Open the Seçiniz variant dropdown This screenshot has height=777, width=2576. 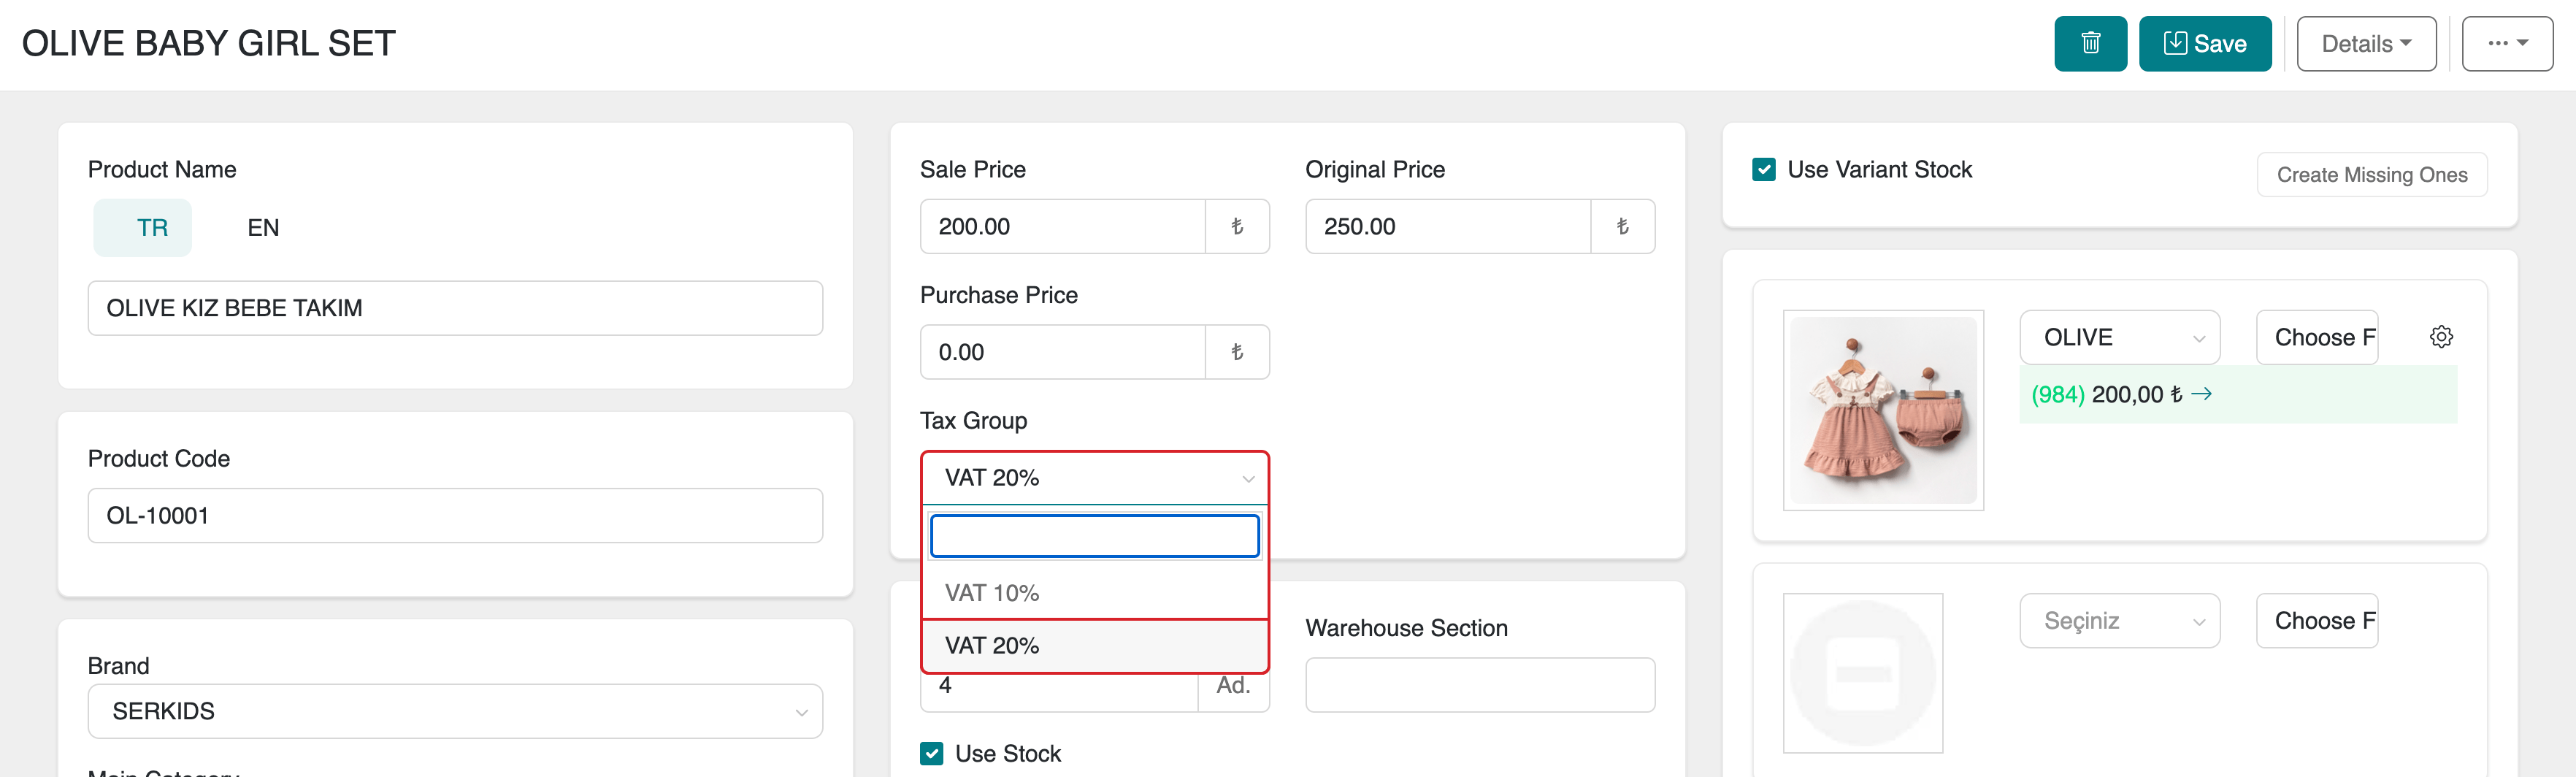click(x=2119, y=621)
